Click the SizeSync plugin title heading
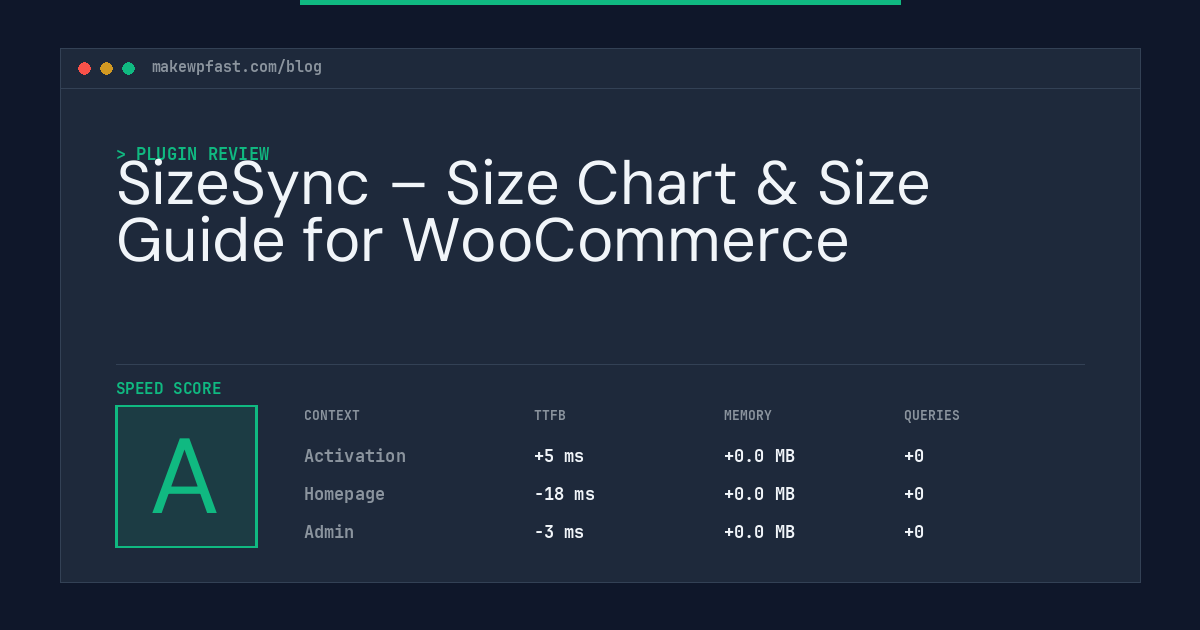This screenshot has width=1200, height=630. coord(523,211)
